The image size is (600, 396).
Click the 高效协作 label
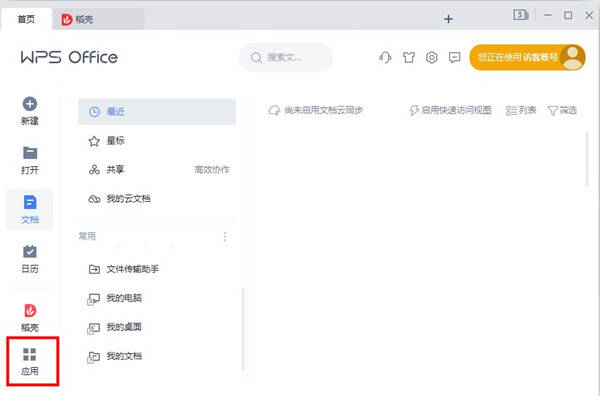click(212, 169)
